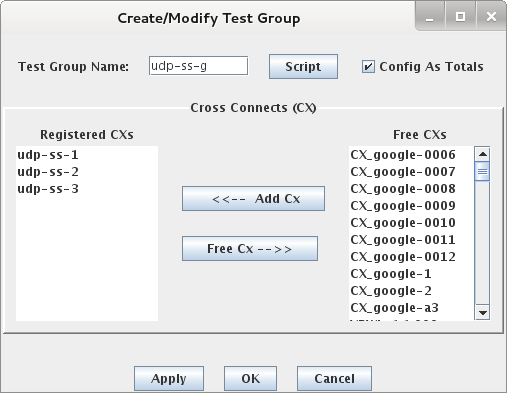The width and height of the screenshot is (507, 393).
Task: Select CX_google-0007 in Free CXs
Action: pyautogui.click(x=411, y=172)
